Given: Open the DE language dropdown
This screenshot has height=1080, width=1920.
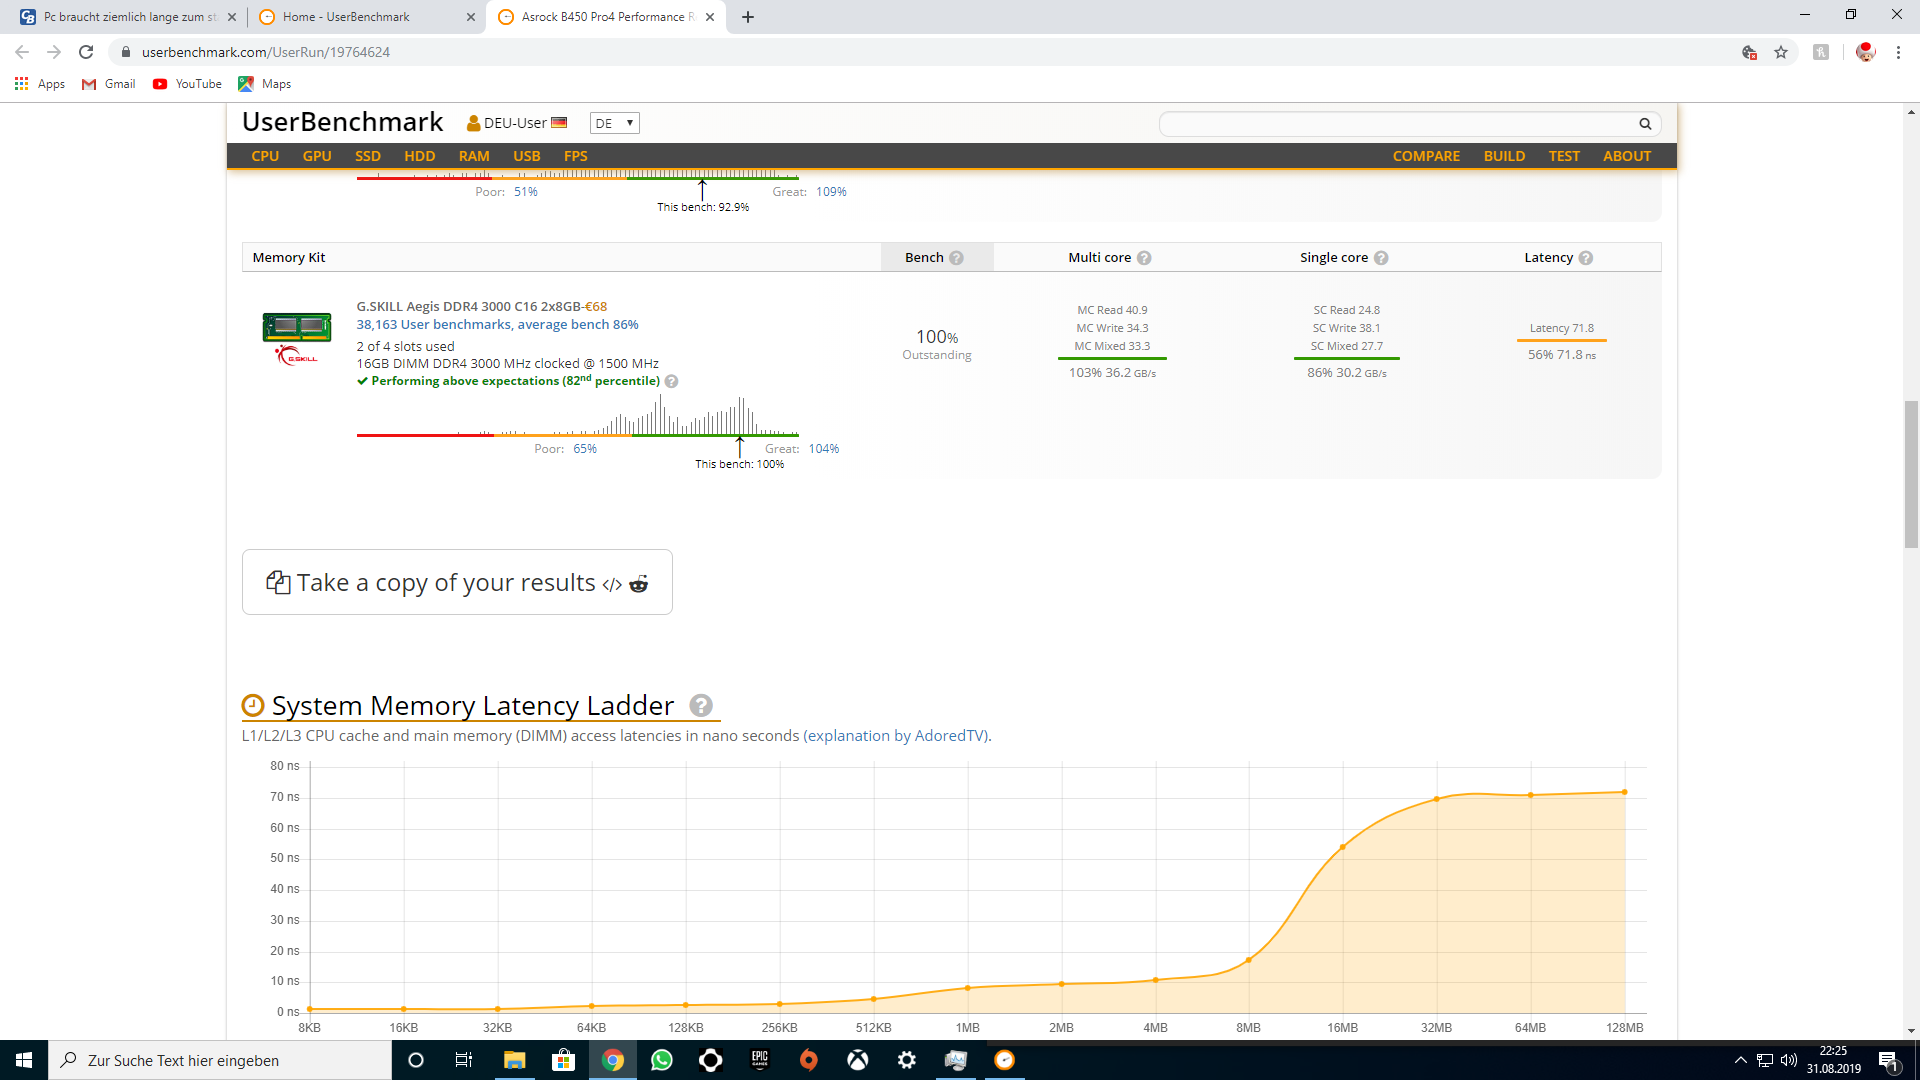Looking at the screenshot, I should [x=614, y=123].
